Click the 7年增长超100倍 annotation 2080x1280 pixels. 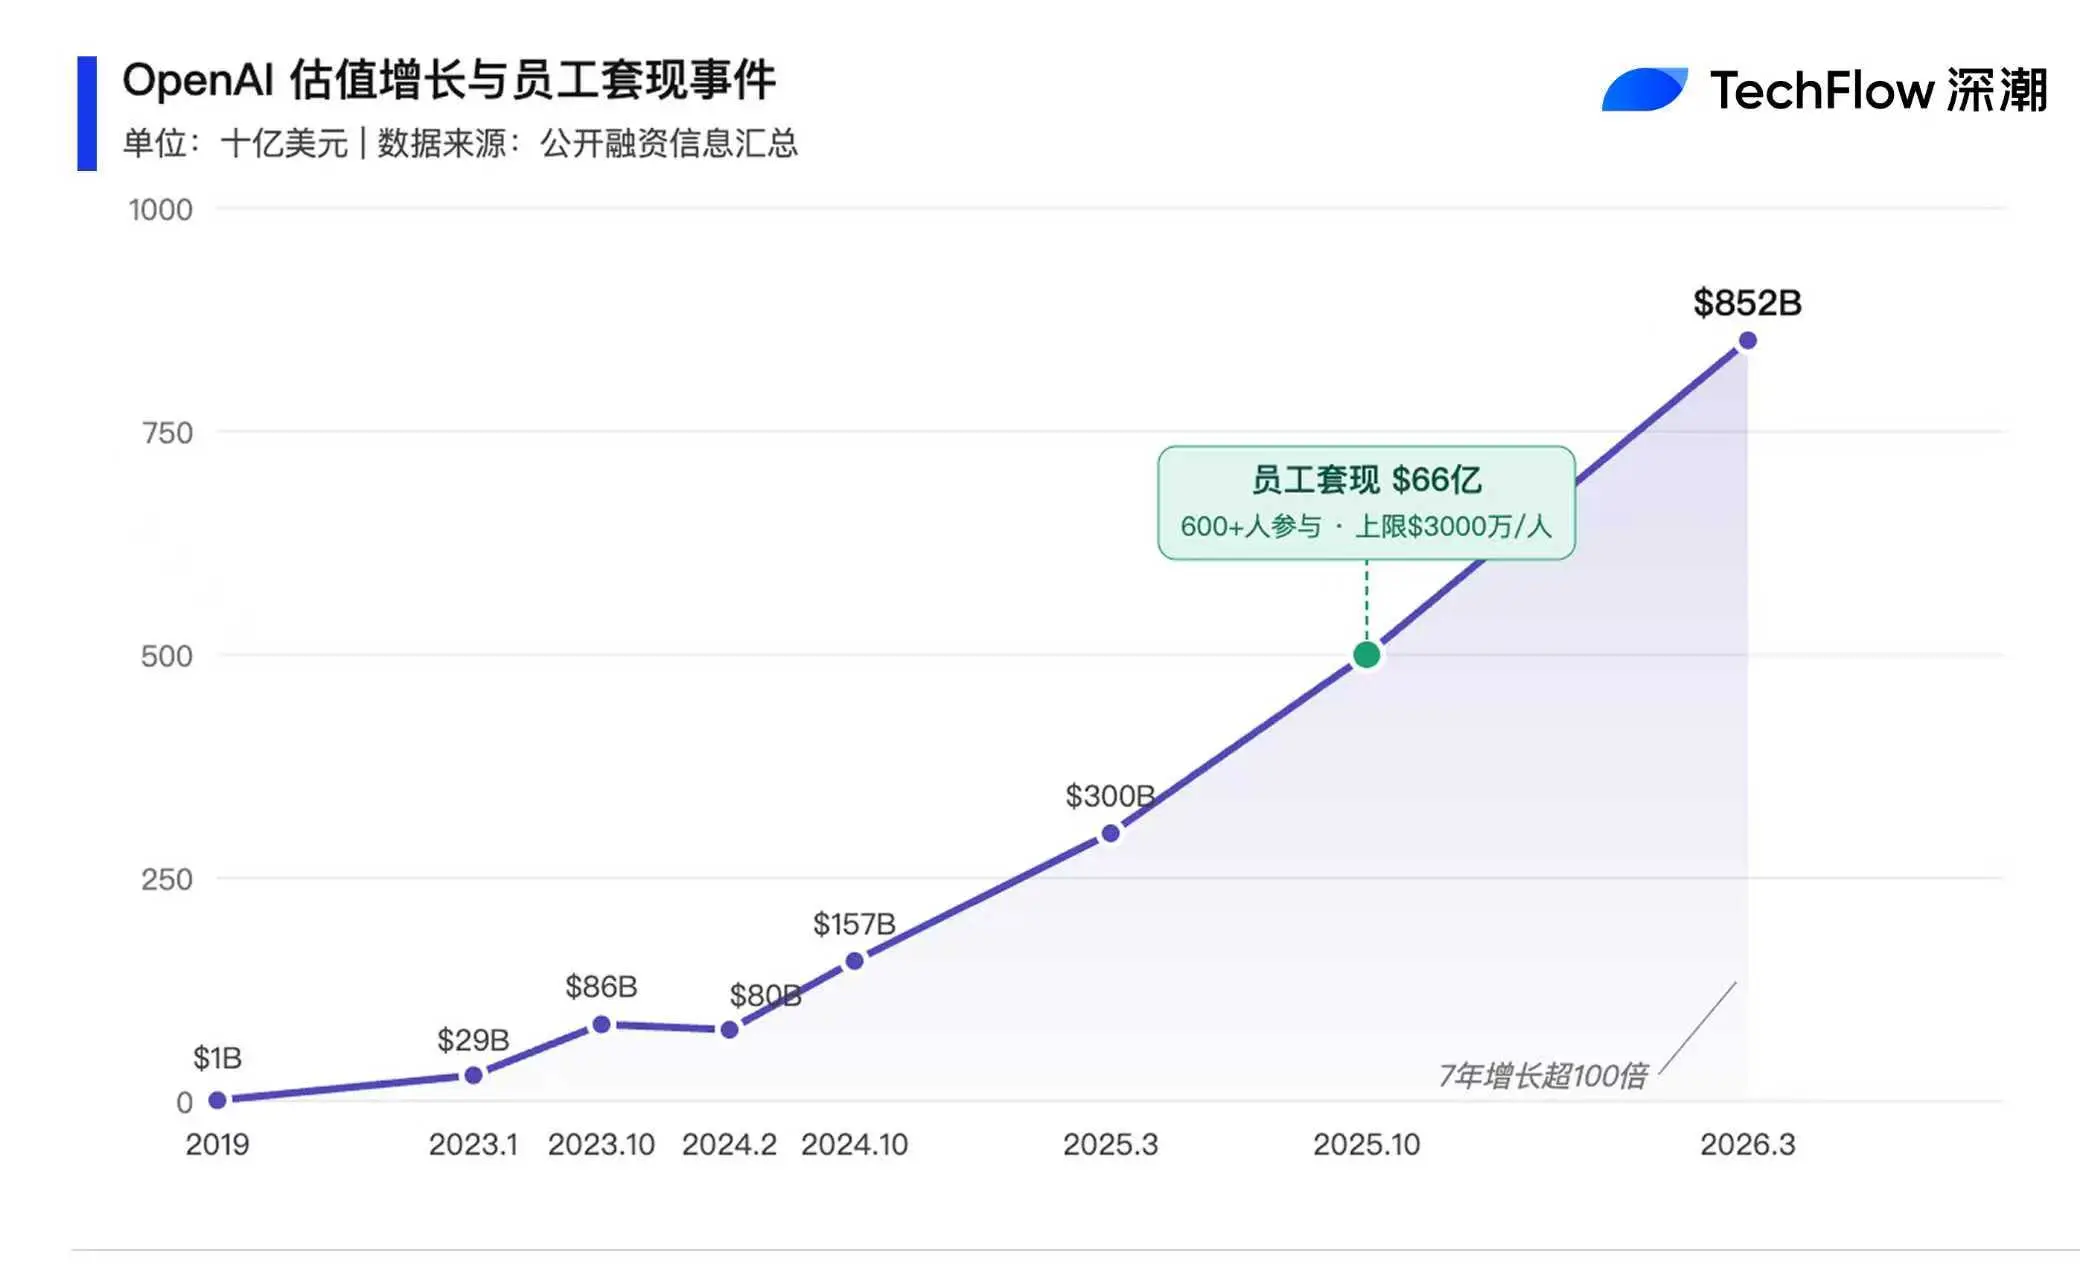(x=1543, y=1076)
